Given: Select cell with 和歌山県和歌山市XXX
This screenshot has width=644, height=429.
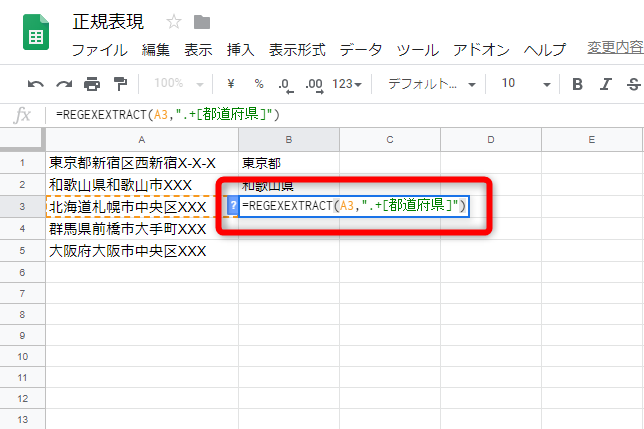Looking at the screenshot, I should [x=142, y=185].
